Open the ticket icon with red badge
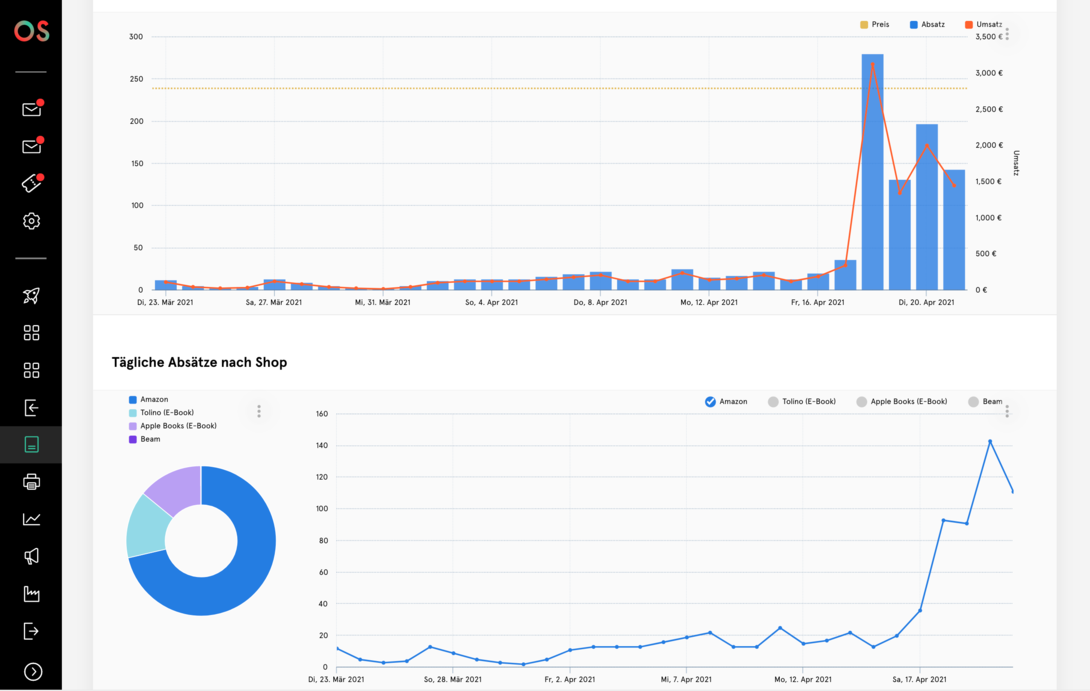 click(31, 184)
